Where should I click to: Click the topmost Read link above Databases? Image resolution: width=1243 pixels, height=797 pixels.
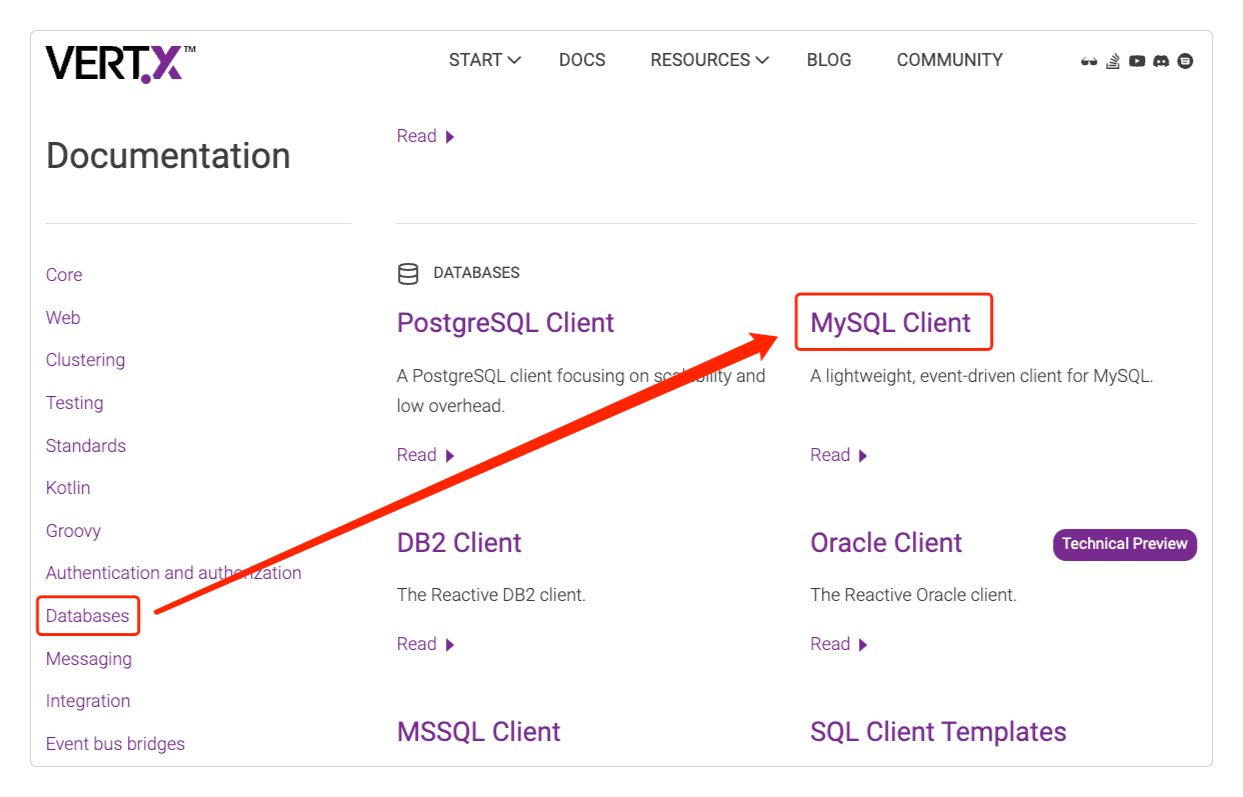coord(425,136)
